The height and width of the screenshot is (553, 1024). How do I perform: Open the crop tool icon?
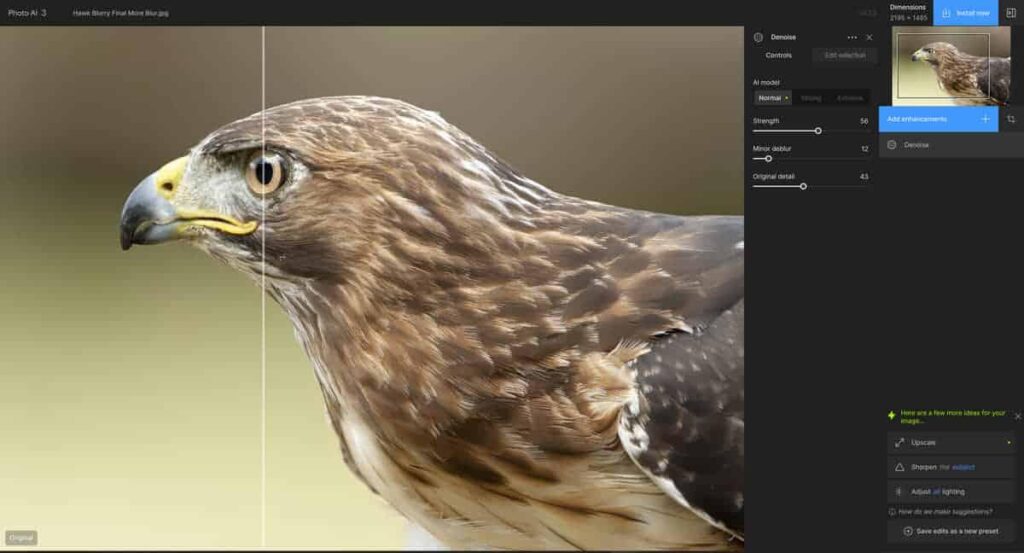click(1011, 119)
